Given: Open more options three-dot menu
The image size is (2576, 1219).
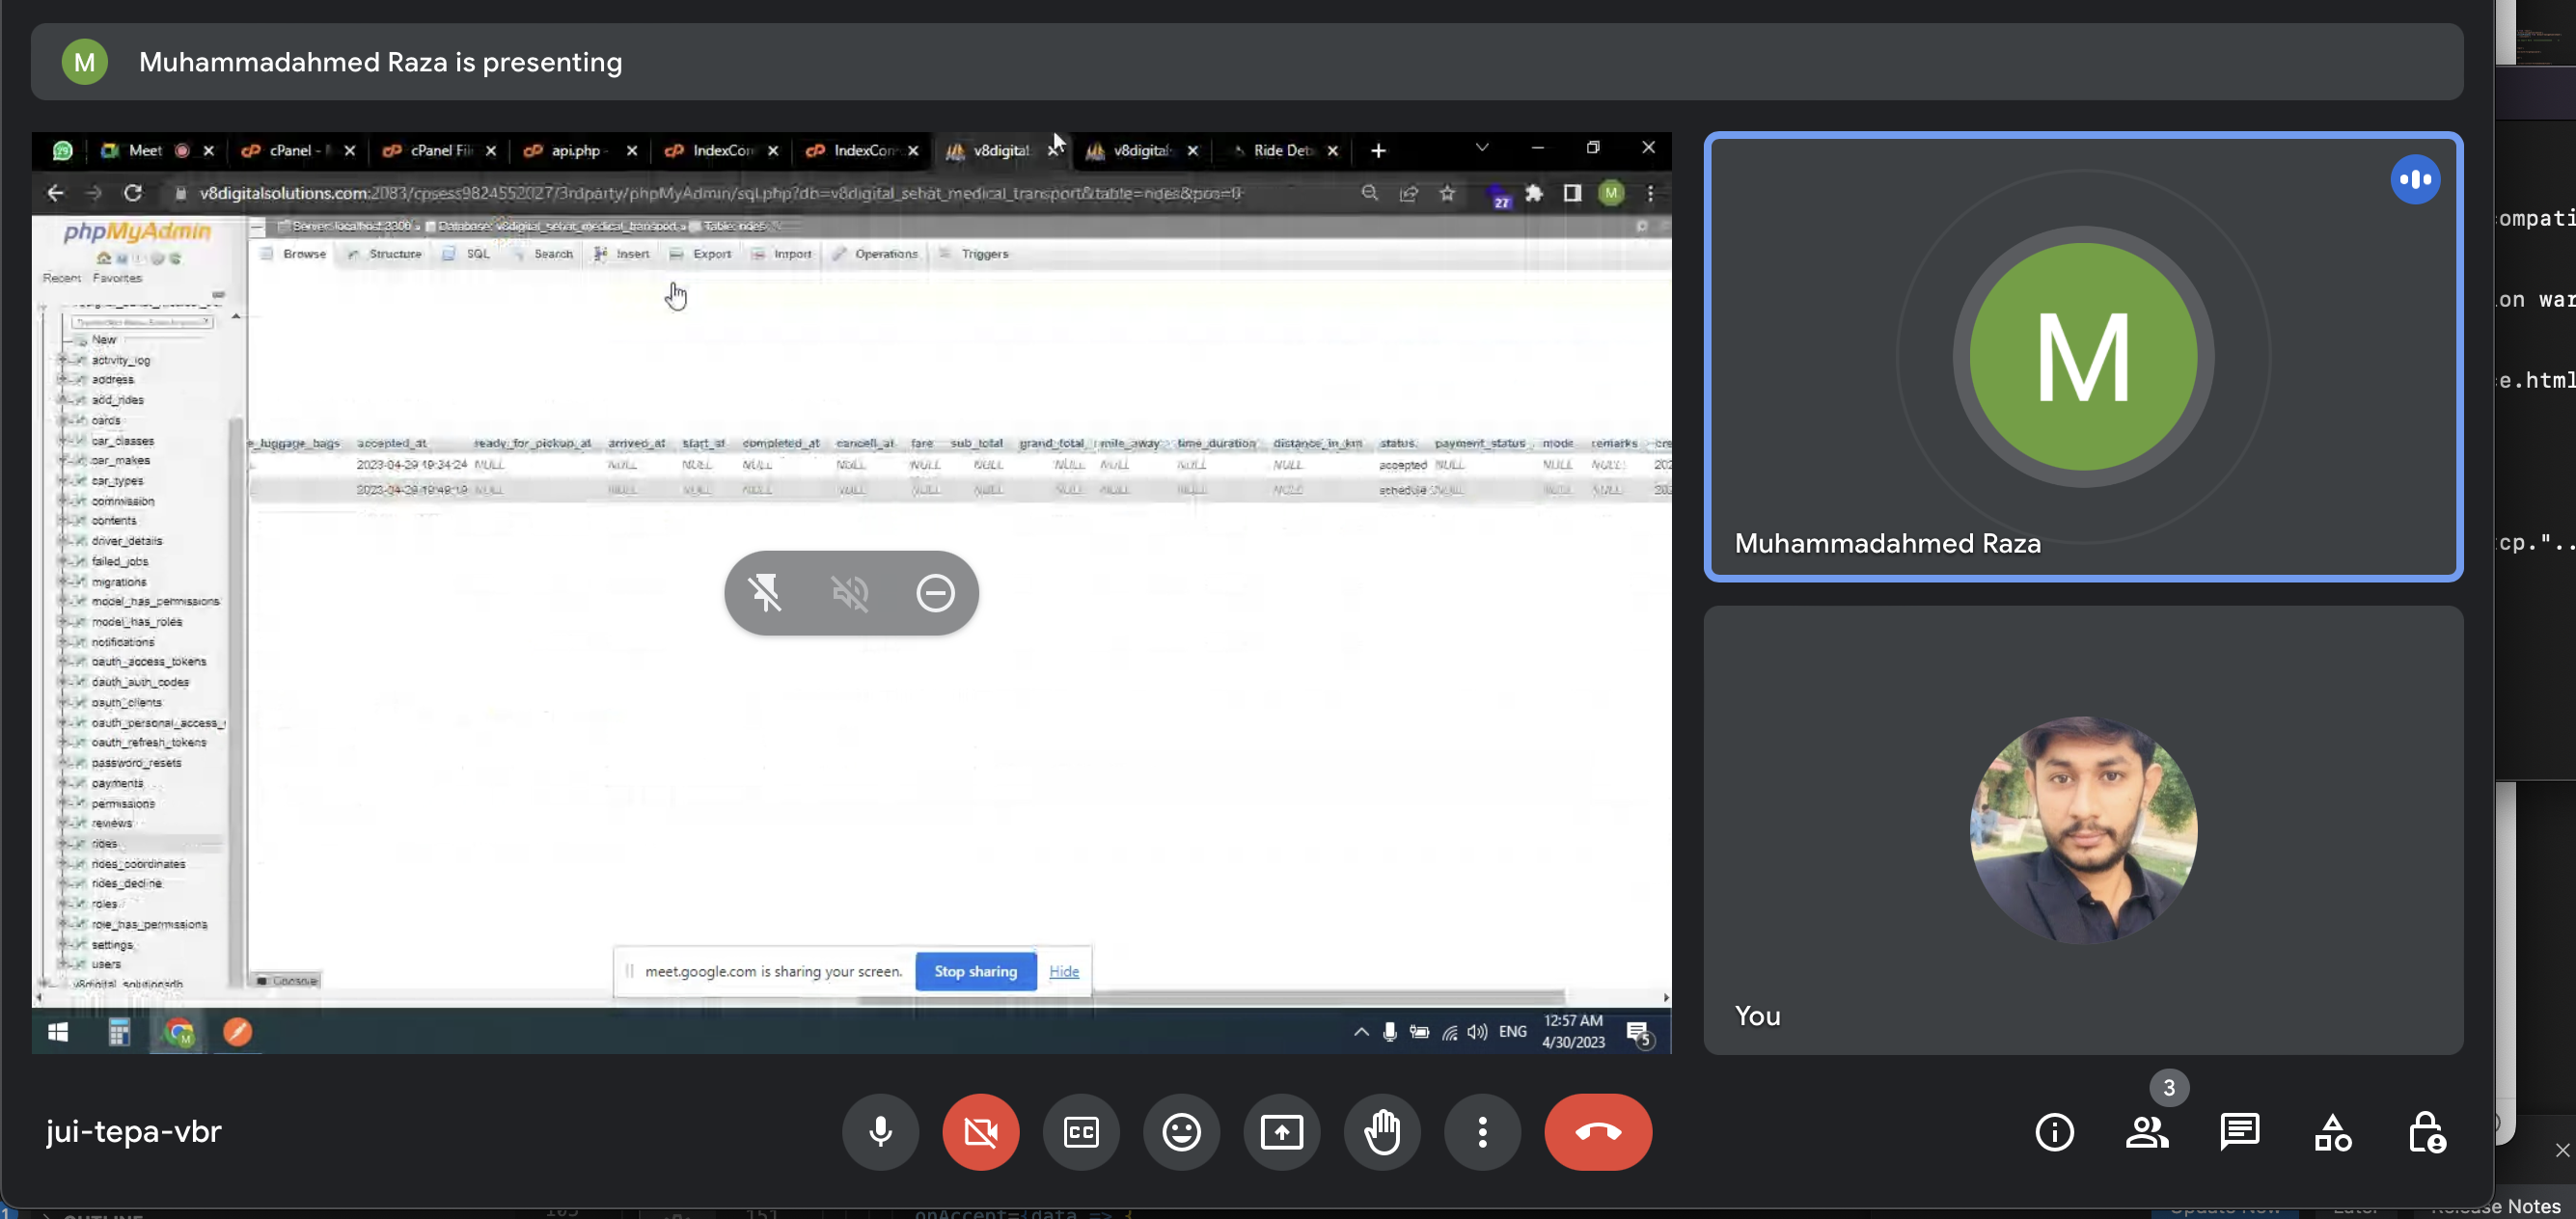Looking at the screenshot, I should (1482, 1132).
